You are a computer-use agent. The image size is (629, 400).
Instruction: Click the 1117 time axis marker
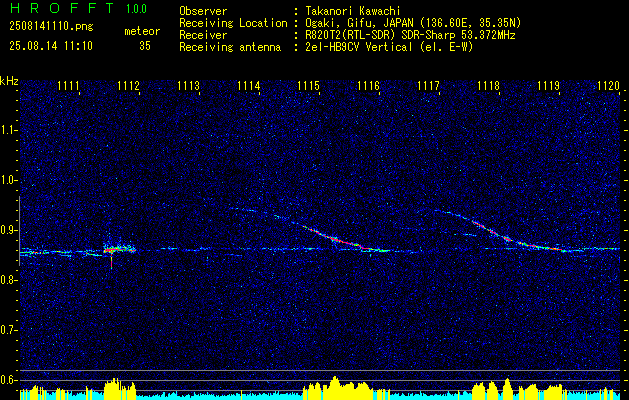[x=428, y=85]
